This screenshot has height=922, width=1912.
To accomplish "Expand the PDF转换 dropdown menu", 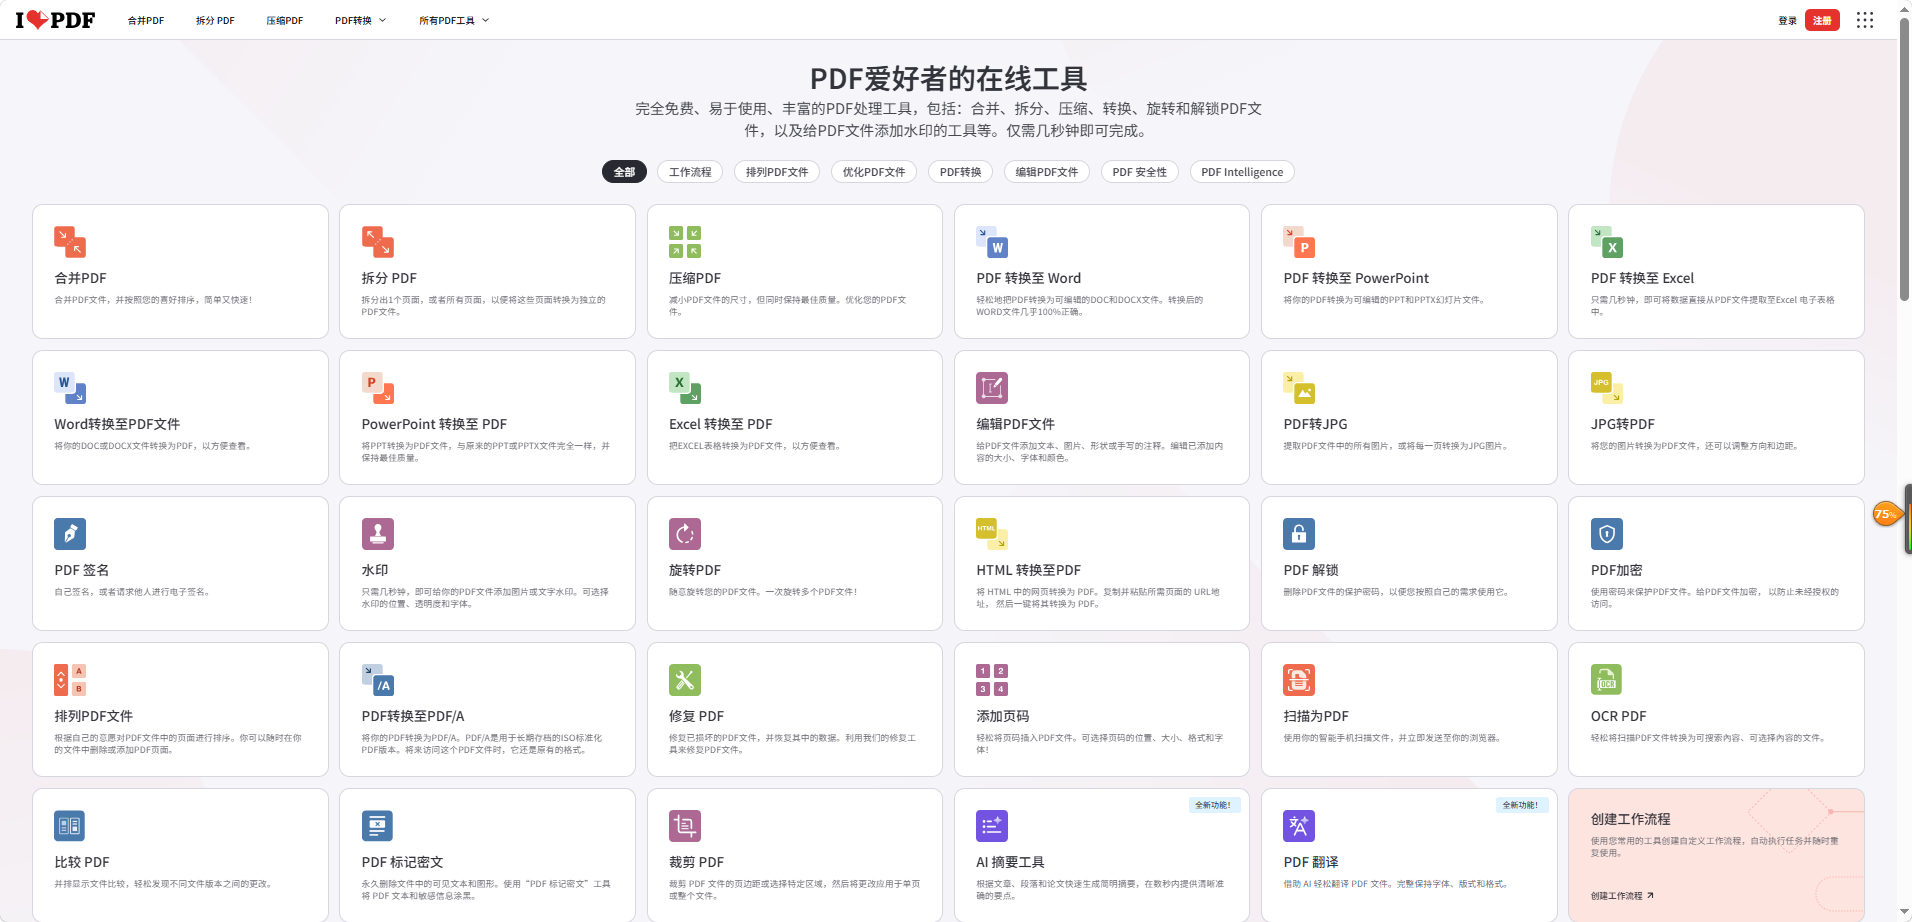I will [x=360, y=20].
